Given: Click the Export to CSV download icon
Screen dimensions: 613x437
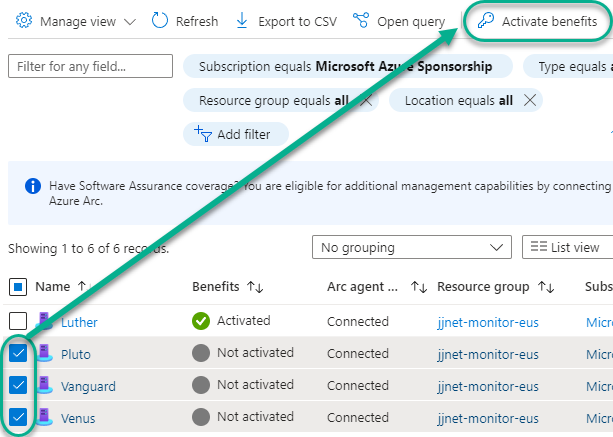Looking at the screenshot, I should (x=242, y=21).
